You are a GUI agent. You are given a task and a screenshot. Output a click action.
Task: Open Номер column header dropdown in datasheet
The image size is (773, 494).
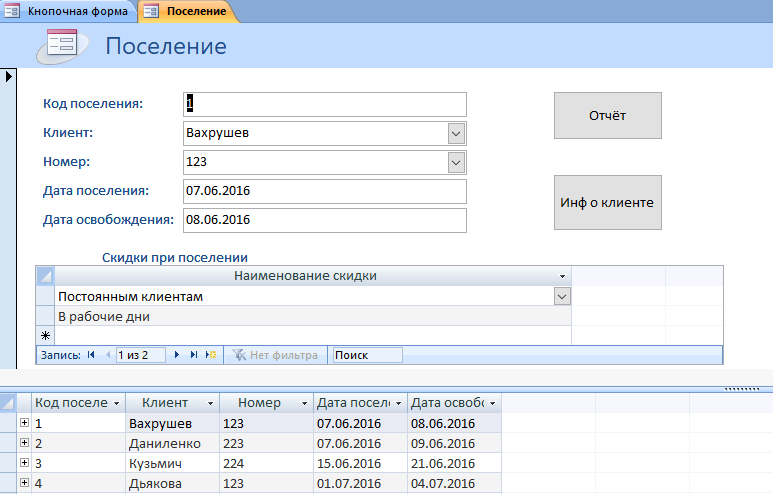[304, 403]
